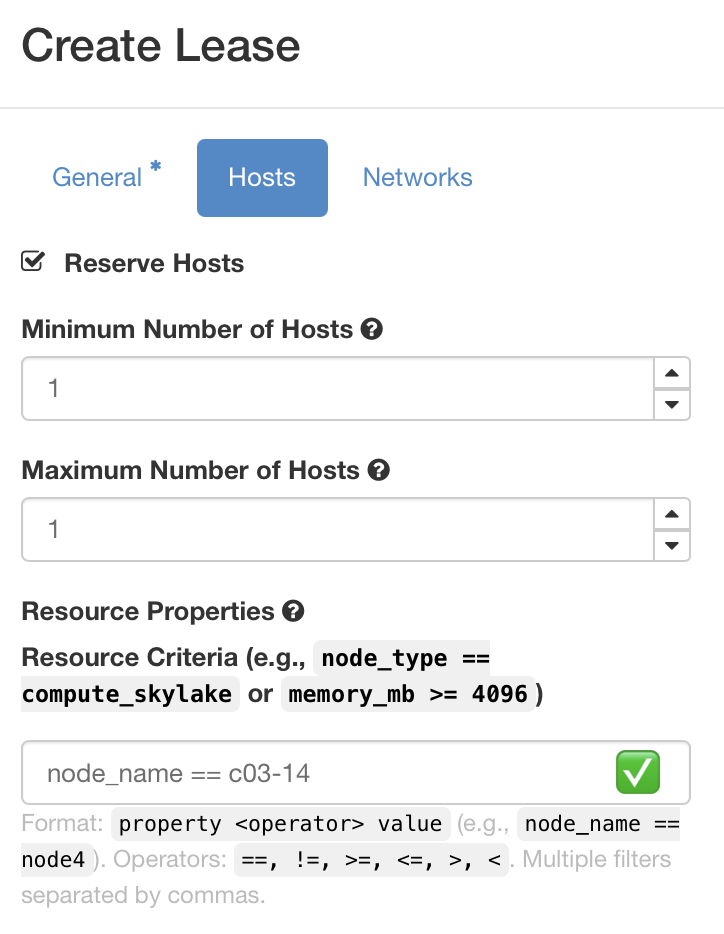Viewport: 724px width, 934px height.
Task: Decrement the Minimum Number of Hosts value
Action: pos(672,404)
